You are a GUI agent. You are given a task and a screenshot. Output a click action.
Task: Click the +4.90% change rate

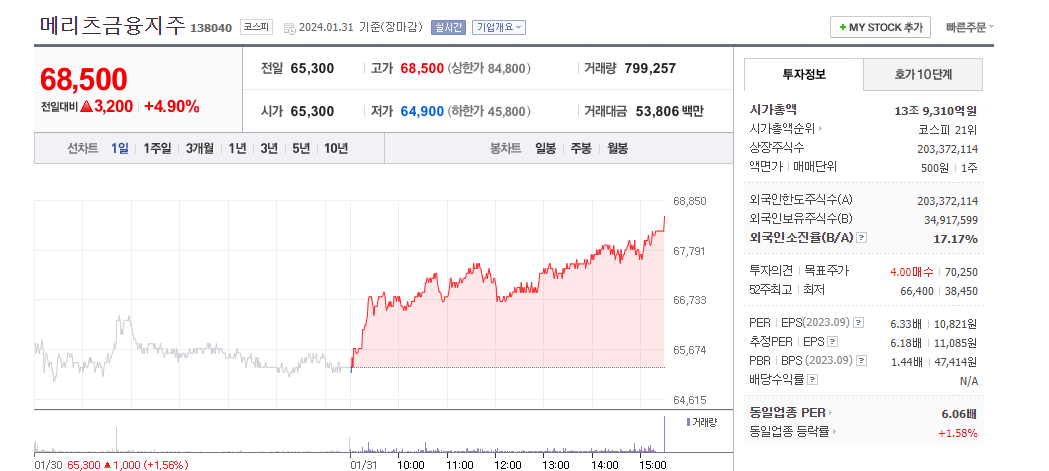coord(172,106)
